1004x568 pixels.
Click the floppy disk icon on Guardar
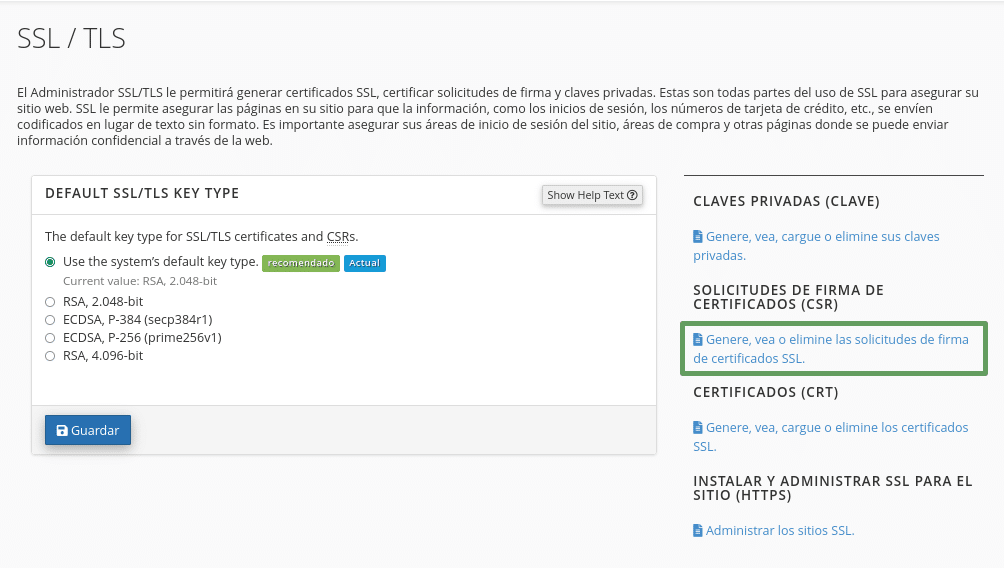pos(62,430)
